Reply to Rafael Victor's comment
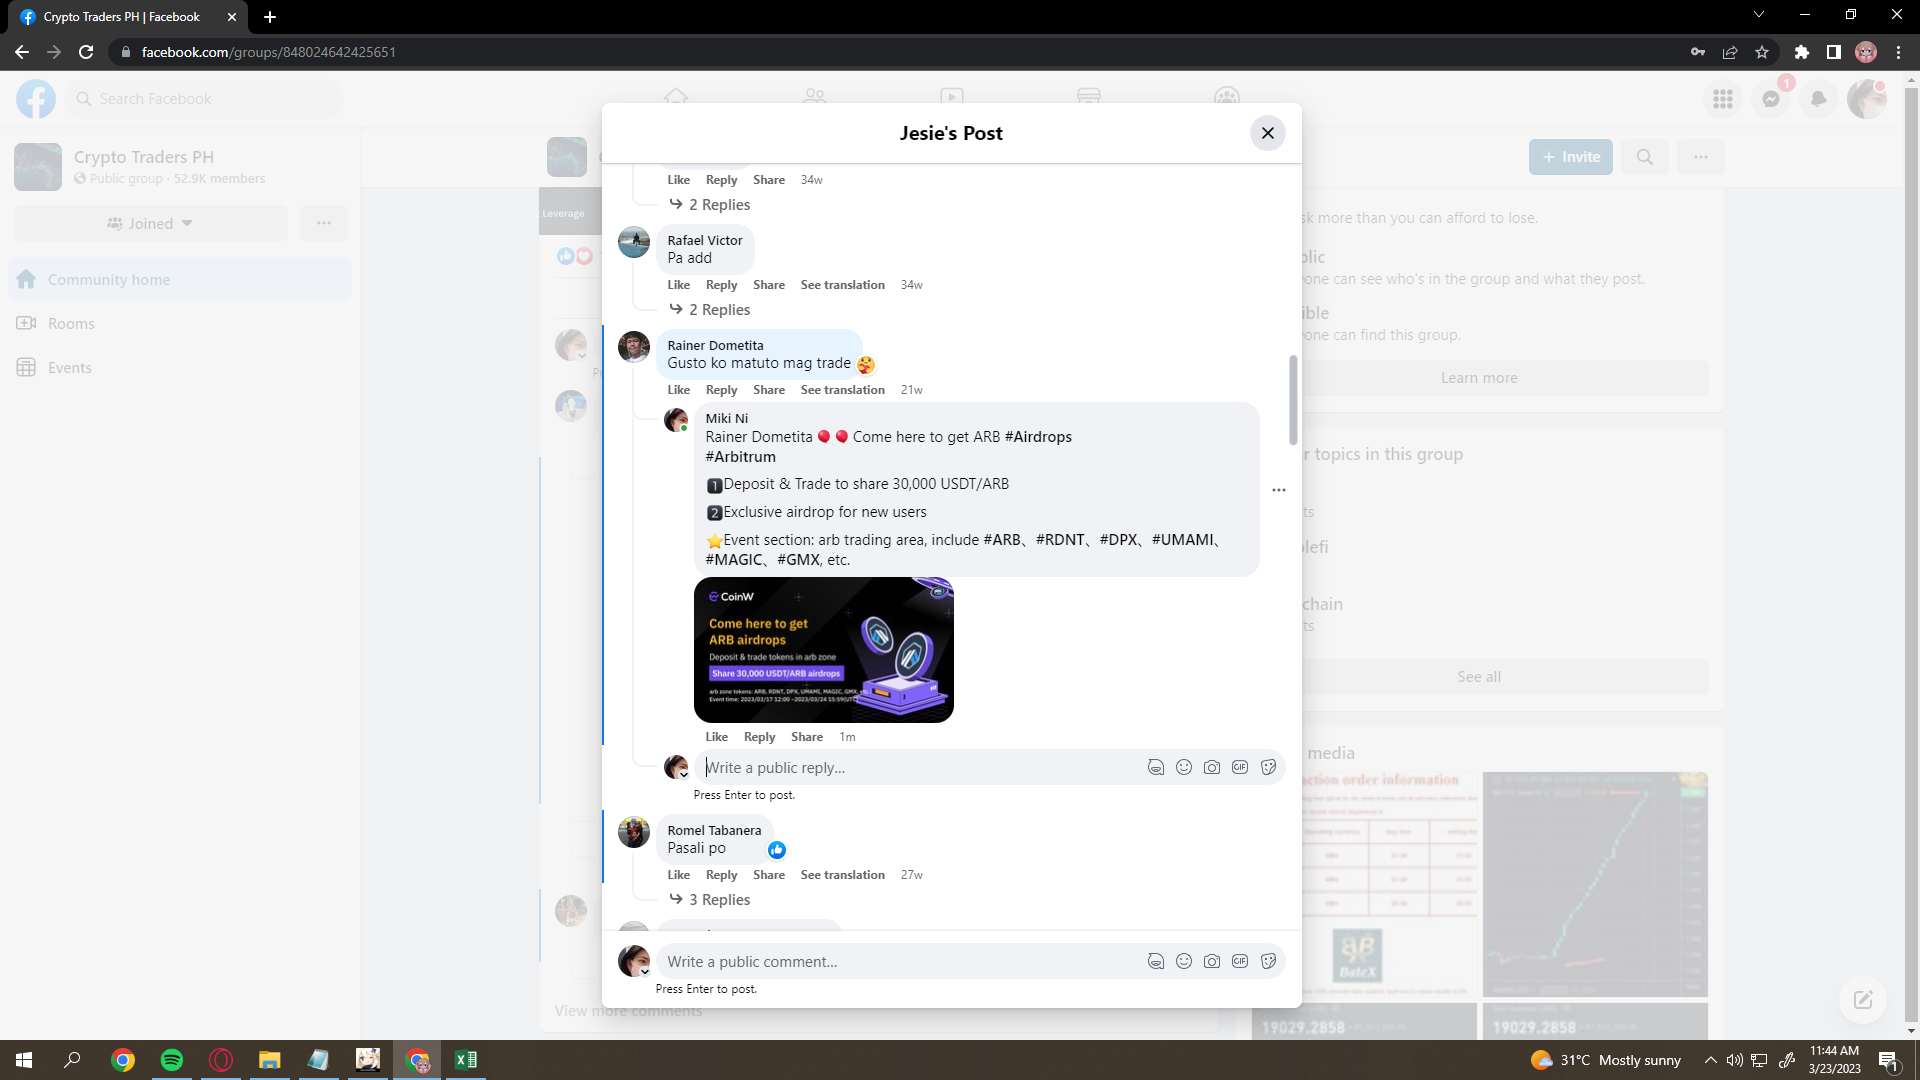 click(x=721, y=285)
